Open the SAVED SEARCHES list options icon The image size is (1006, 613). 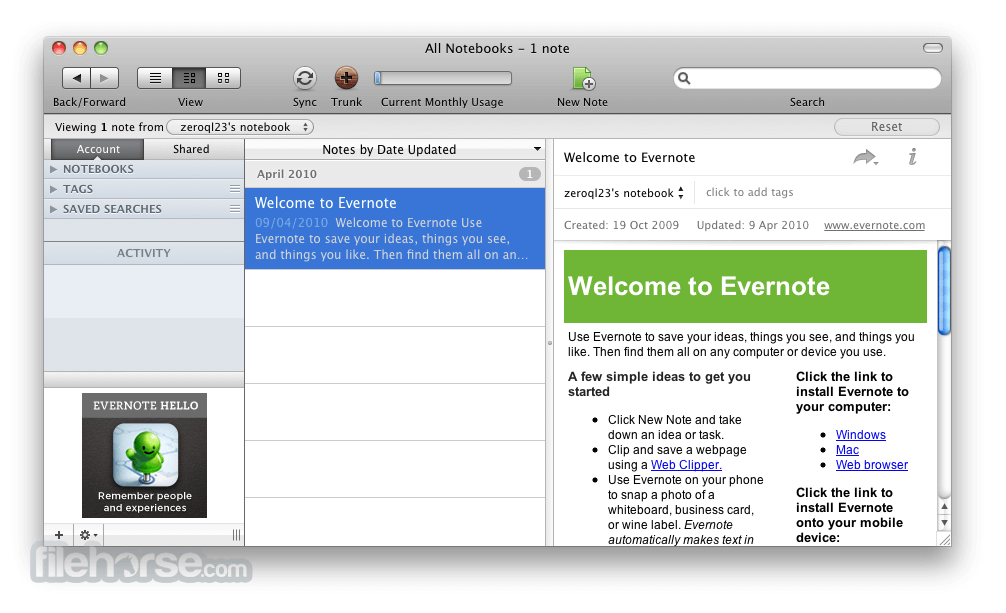pyautogui.click(x=235, y=209)
